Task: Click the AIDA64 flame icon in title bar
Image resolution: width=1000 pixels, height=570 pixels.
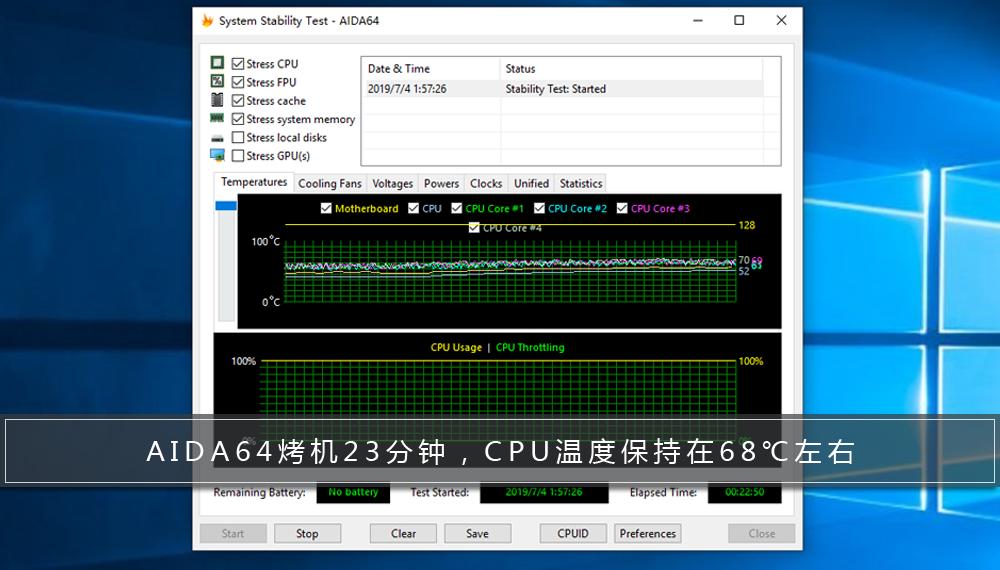Action: pos(207,20)
